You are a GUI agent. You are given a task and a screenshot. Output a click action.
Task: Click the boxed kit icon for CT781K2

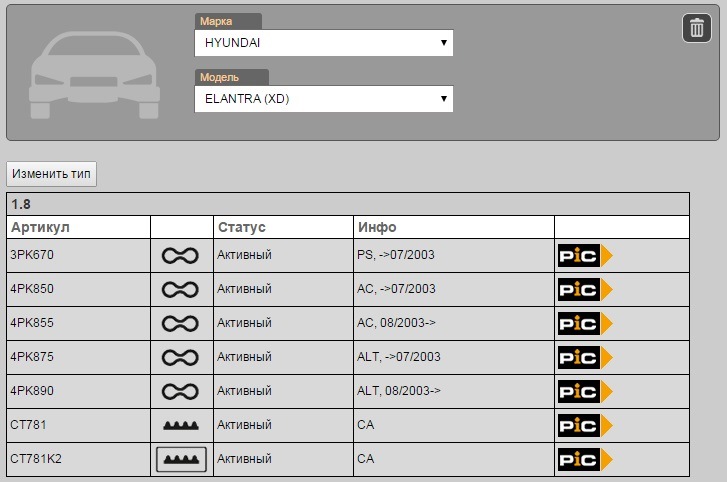(x=181, y=459)
